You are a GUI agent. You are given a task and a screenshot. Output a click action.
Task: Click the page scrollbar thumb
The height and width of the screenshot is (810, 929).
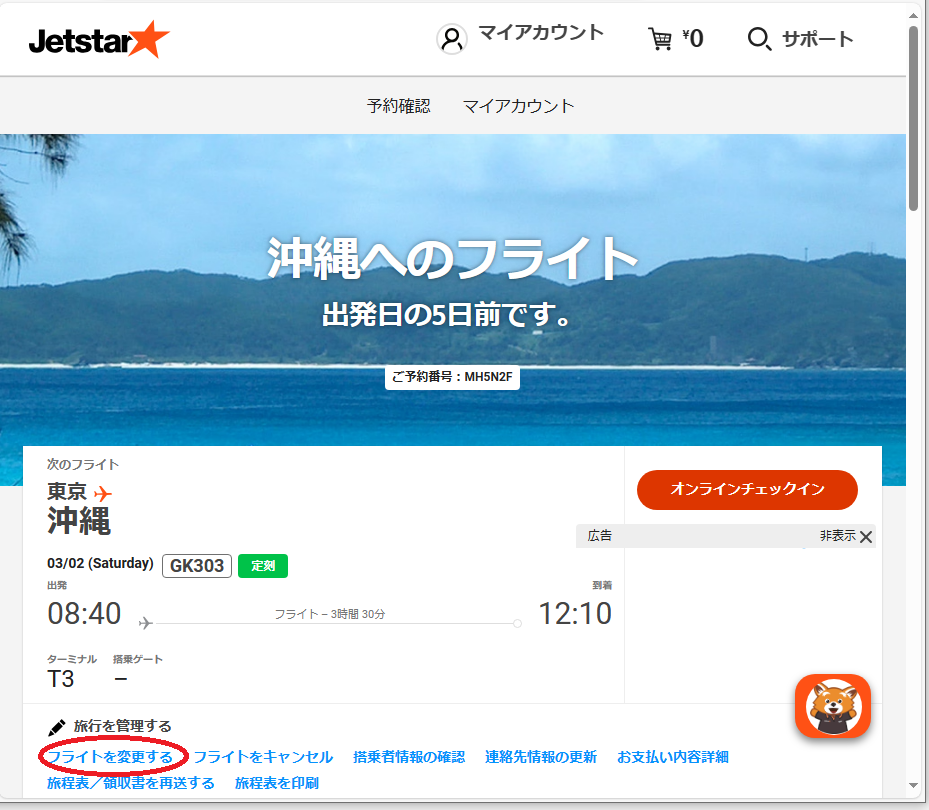pos(914,119)
